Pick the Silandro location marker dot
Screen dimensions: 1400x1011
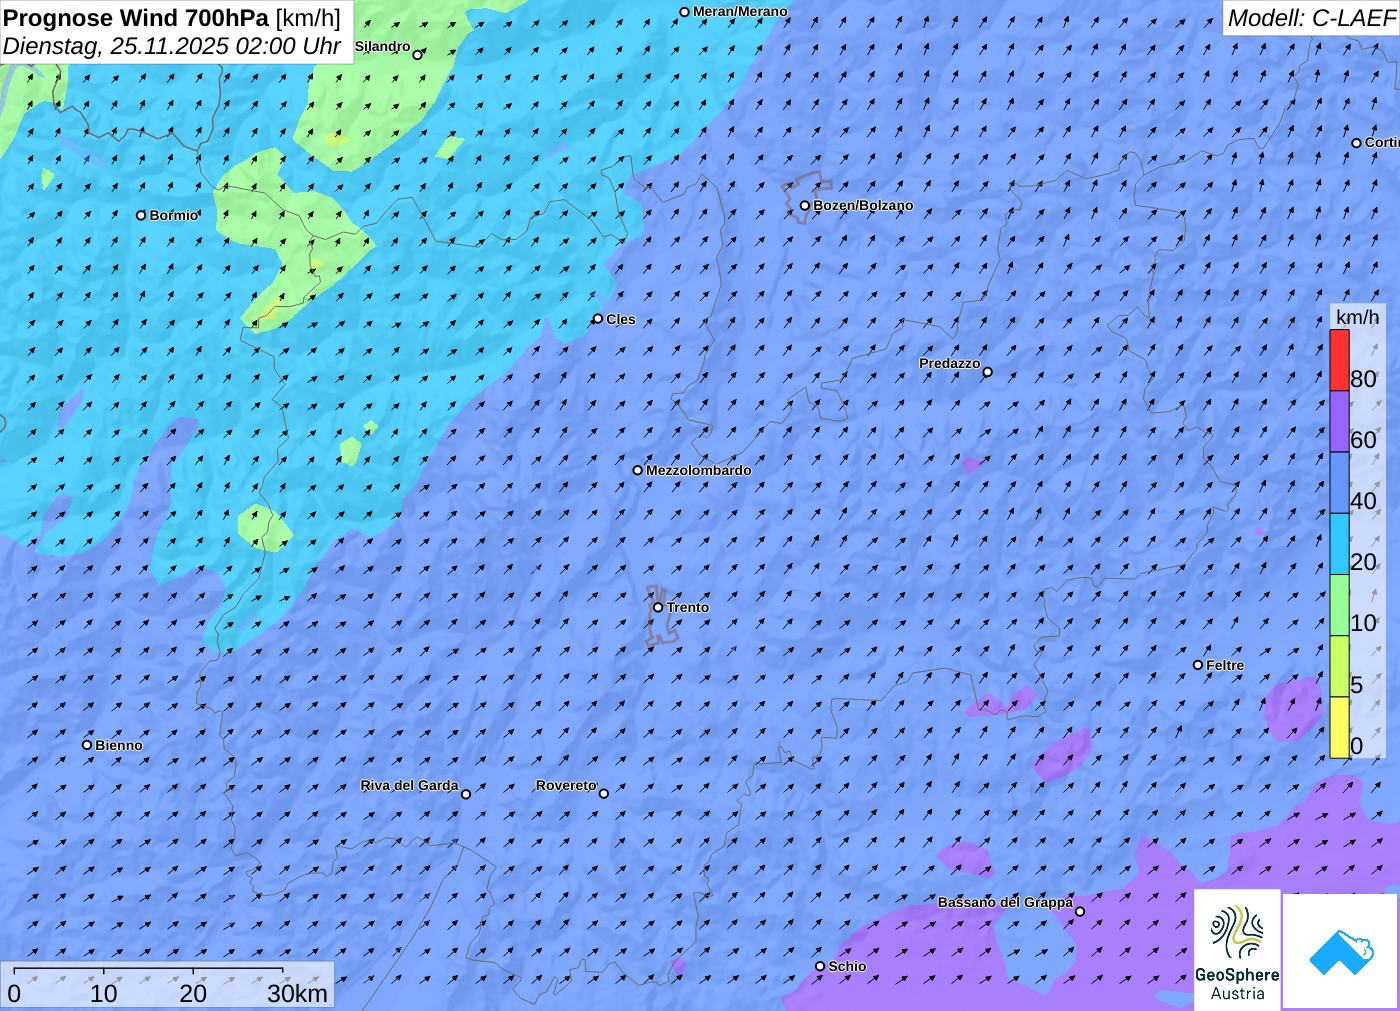(x=418, y=55)
